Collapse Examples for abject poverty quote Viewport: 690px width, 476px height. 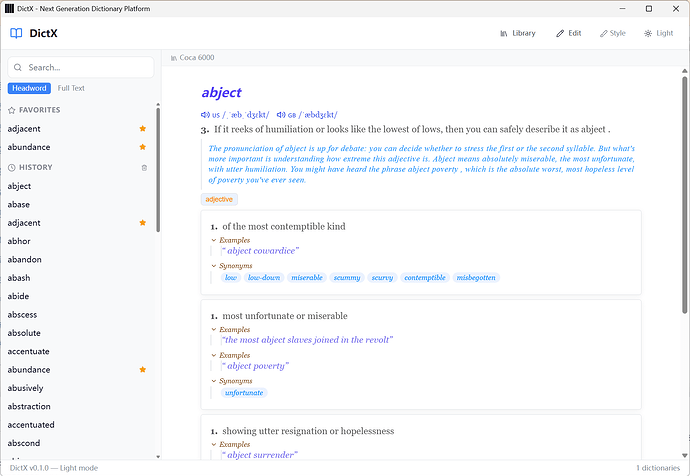231,355
